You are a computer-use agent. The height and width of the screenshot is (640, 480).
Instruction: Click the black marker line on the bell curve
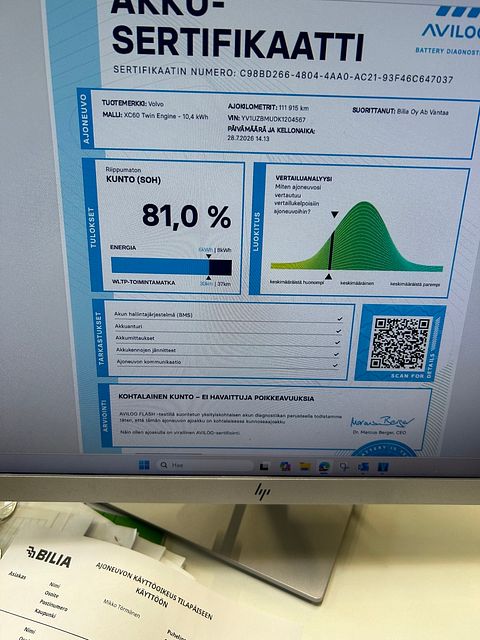click(x=331, y=250)
